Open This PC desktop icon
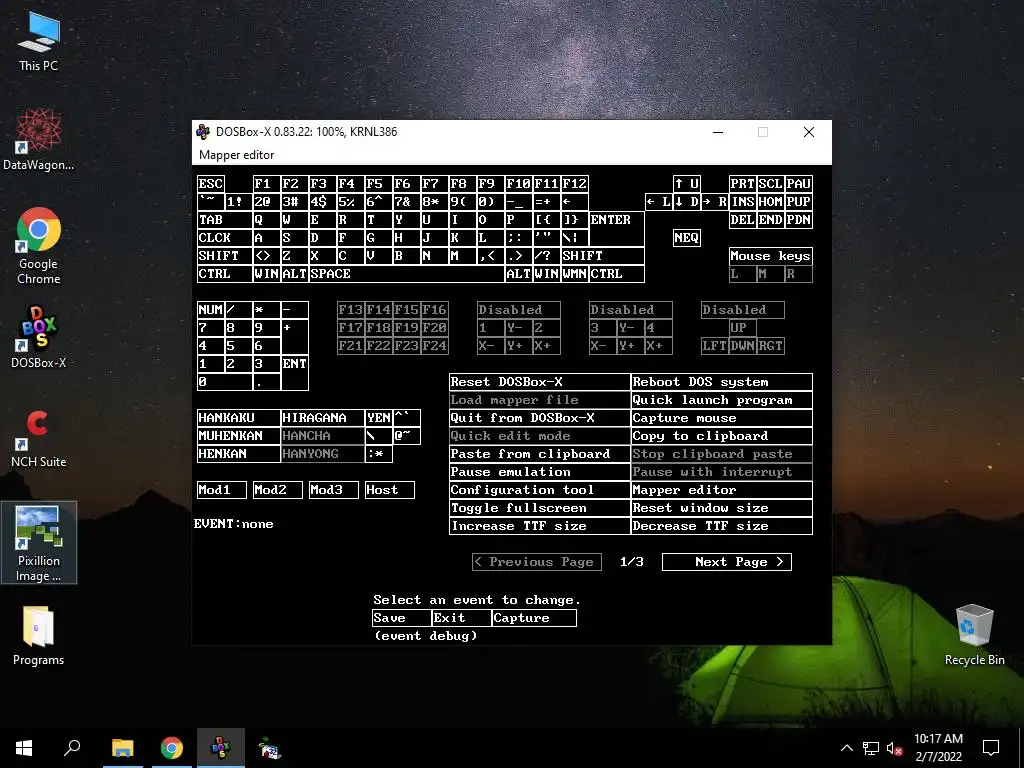 (x=39, y=42)
